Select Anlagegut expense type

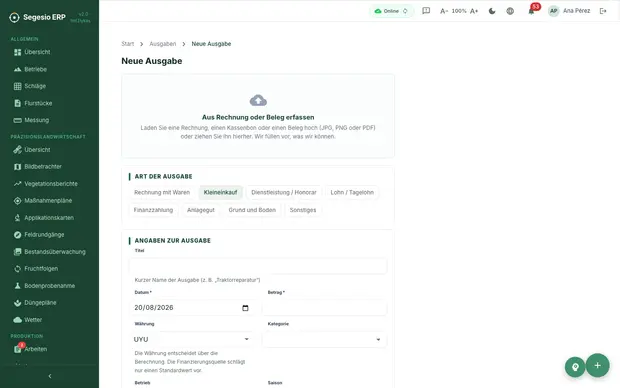(x=200, y=210)
